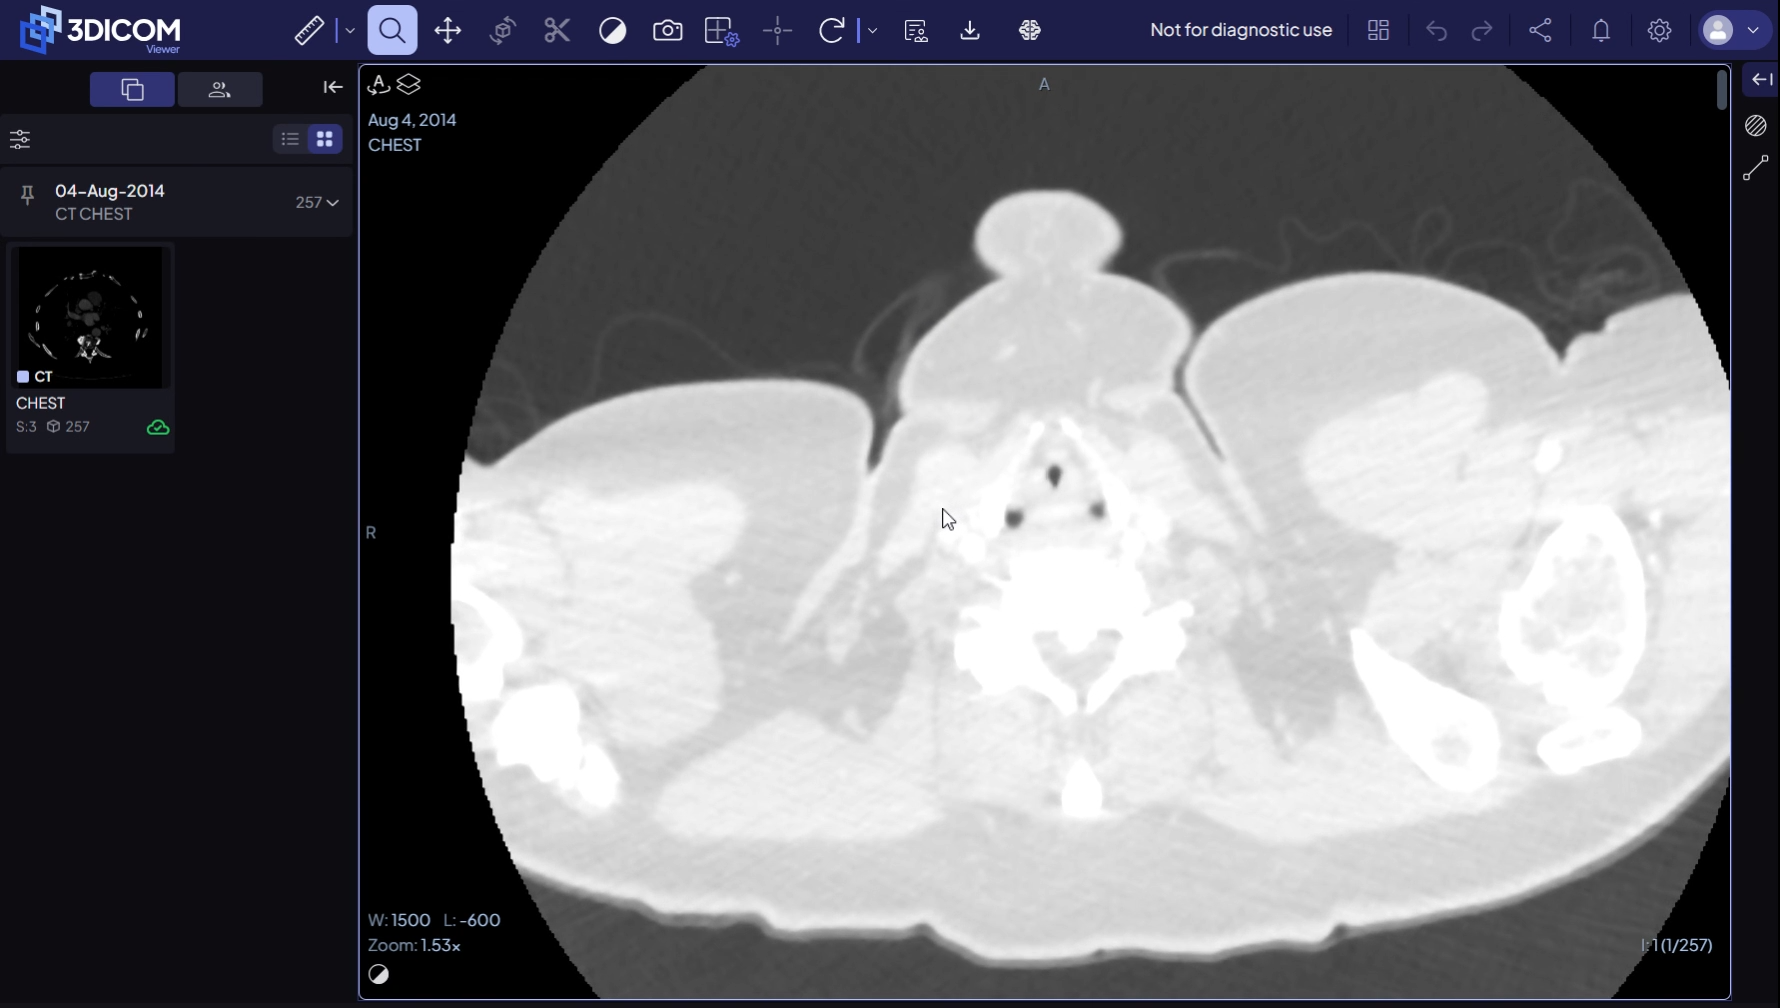Activate the pan move tool

pos(447,31)
